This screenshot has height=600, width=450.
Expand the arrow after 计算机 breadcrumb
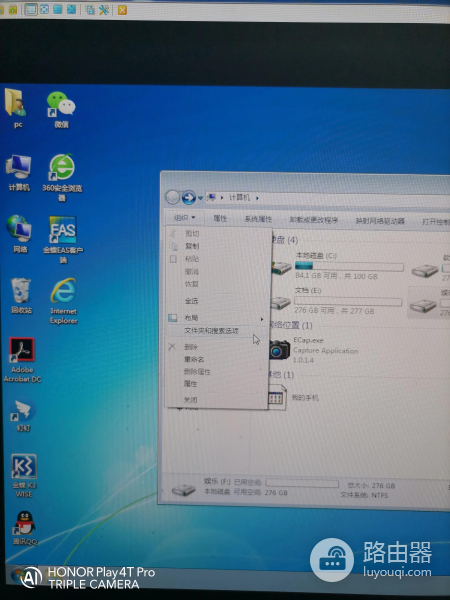[257, 198]
